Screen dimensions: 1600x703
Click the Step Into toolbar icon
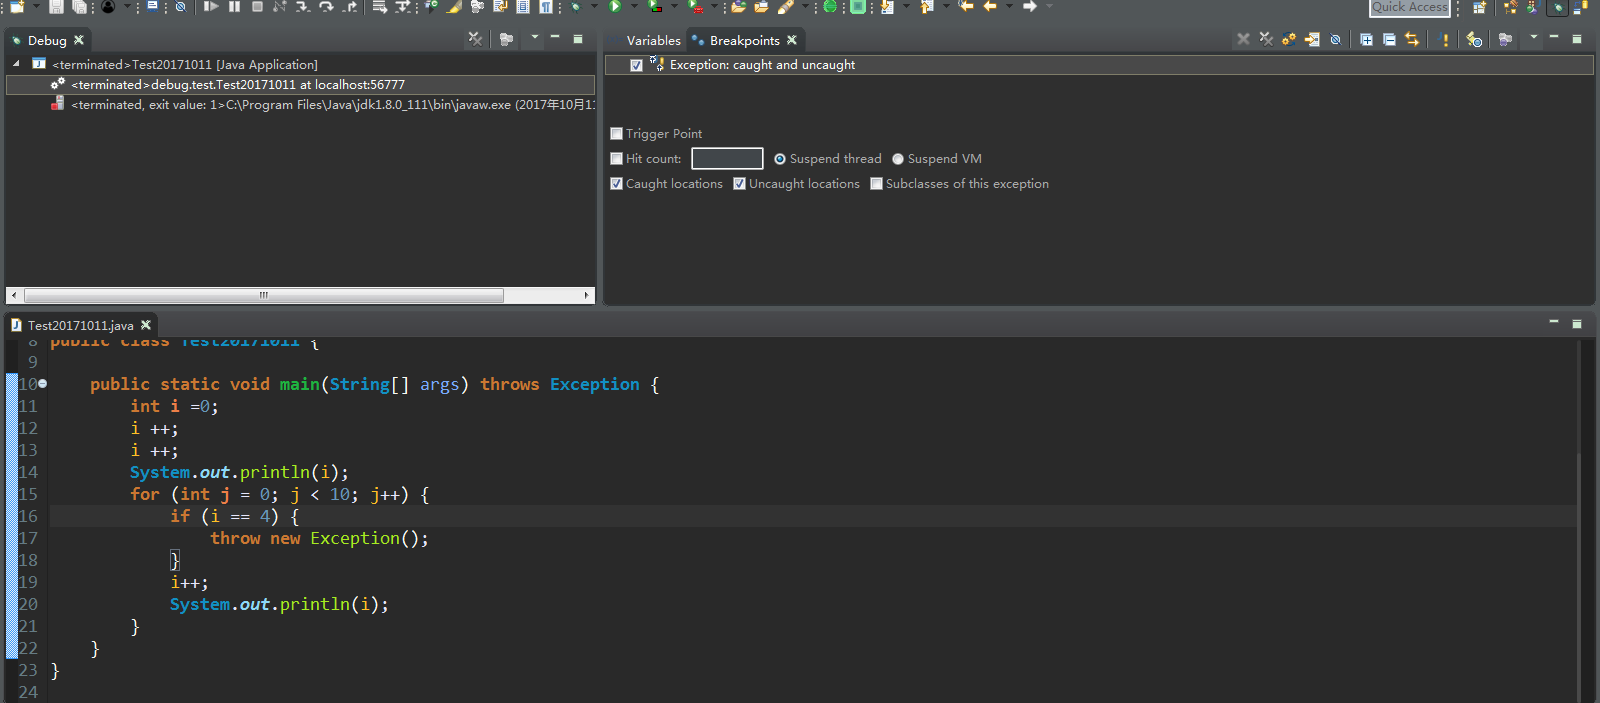coord(303,6)
